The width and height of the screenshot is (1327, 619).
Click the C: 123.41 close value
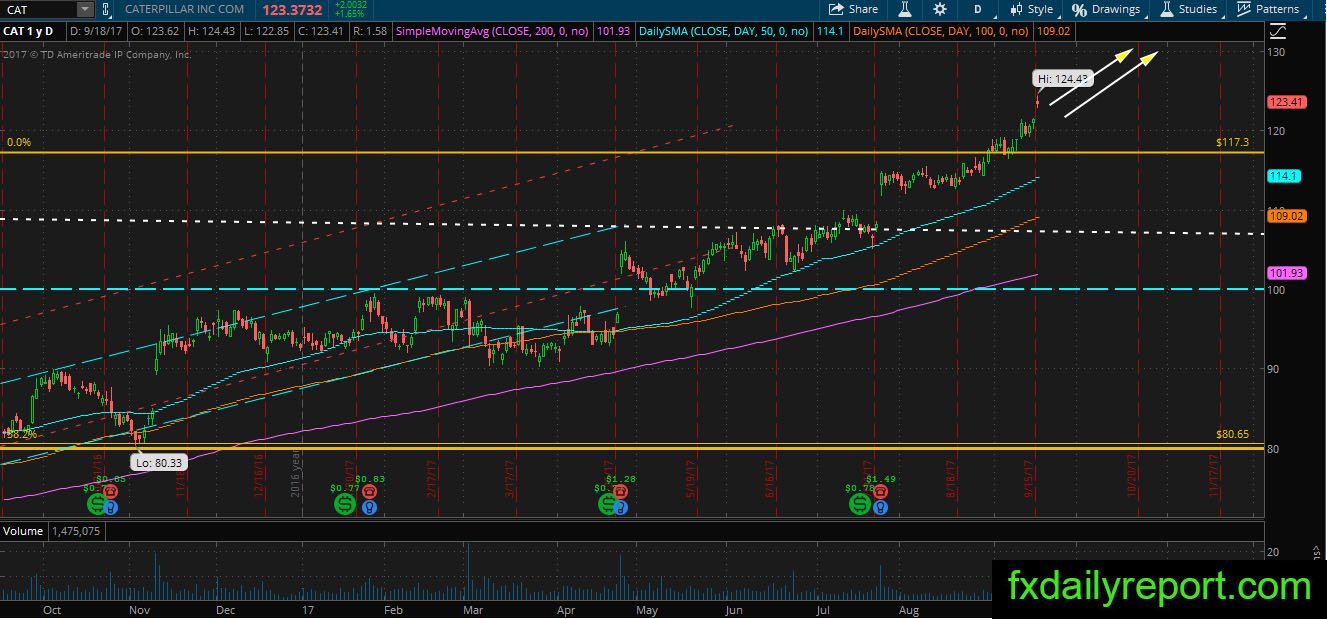[320, 31]
